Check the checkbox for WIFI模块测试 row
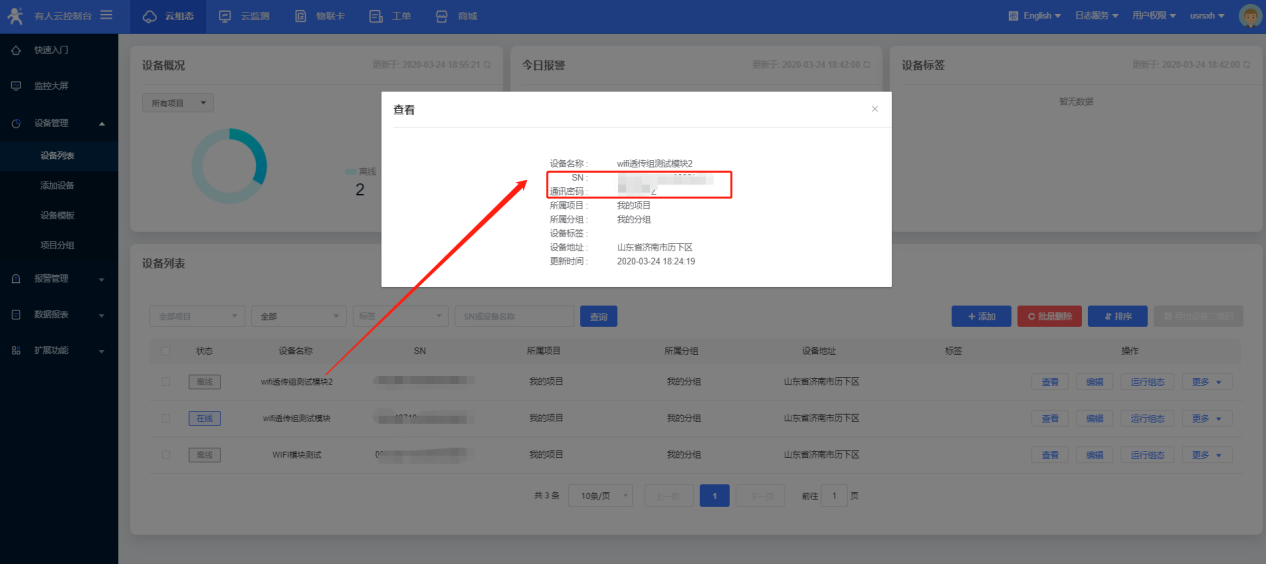 (166, 455)
